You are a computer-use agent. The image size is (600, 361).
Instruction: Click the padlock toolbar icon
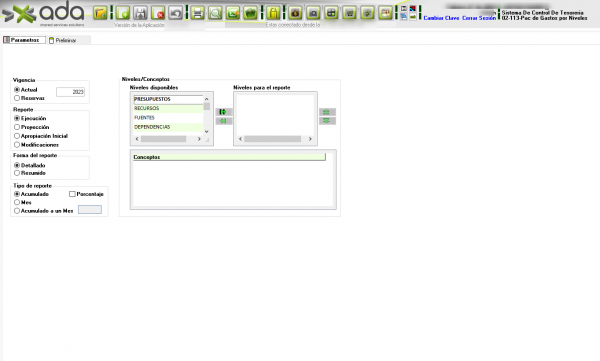click(273, 13)
